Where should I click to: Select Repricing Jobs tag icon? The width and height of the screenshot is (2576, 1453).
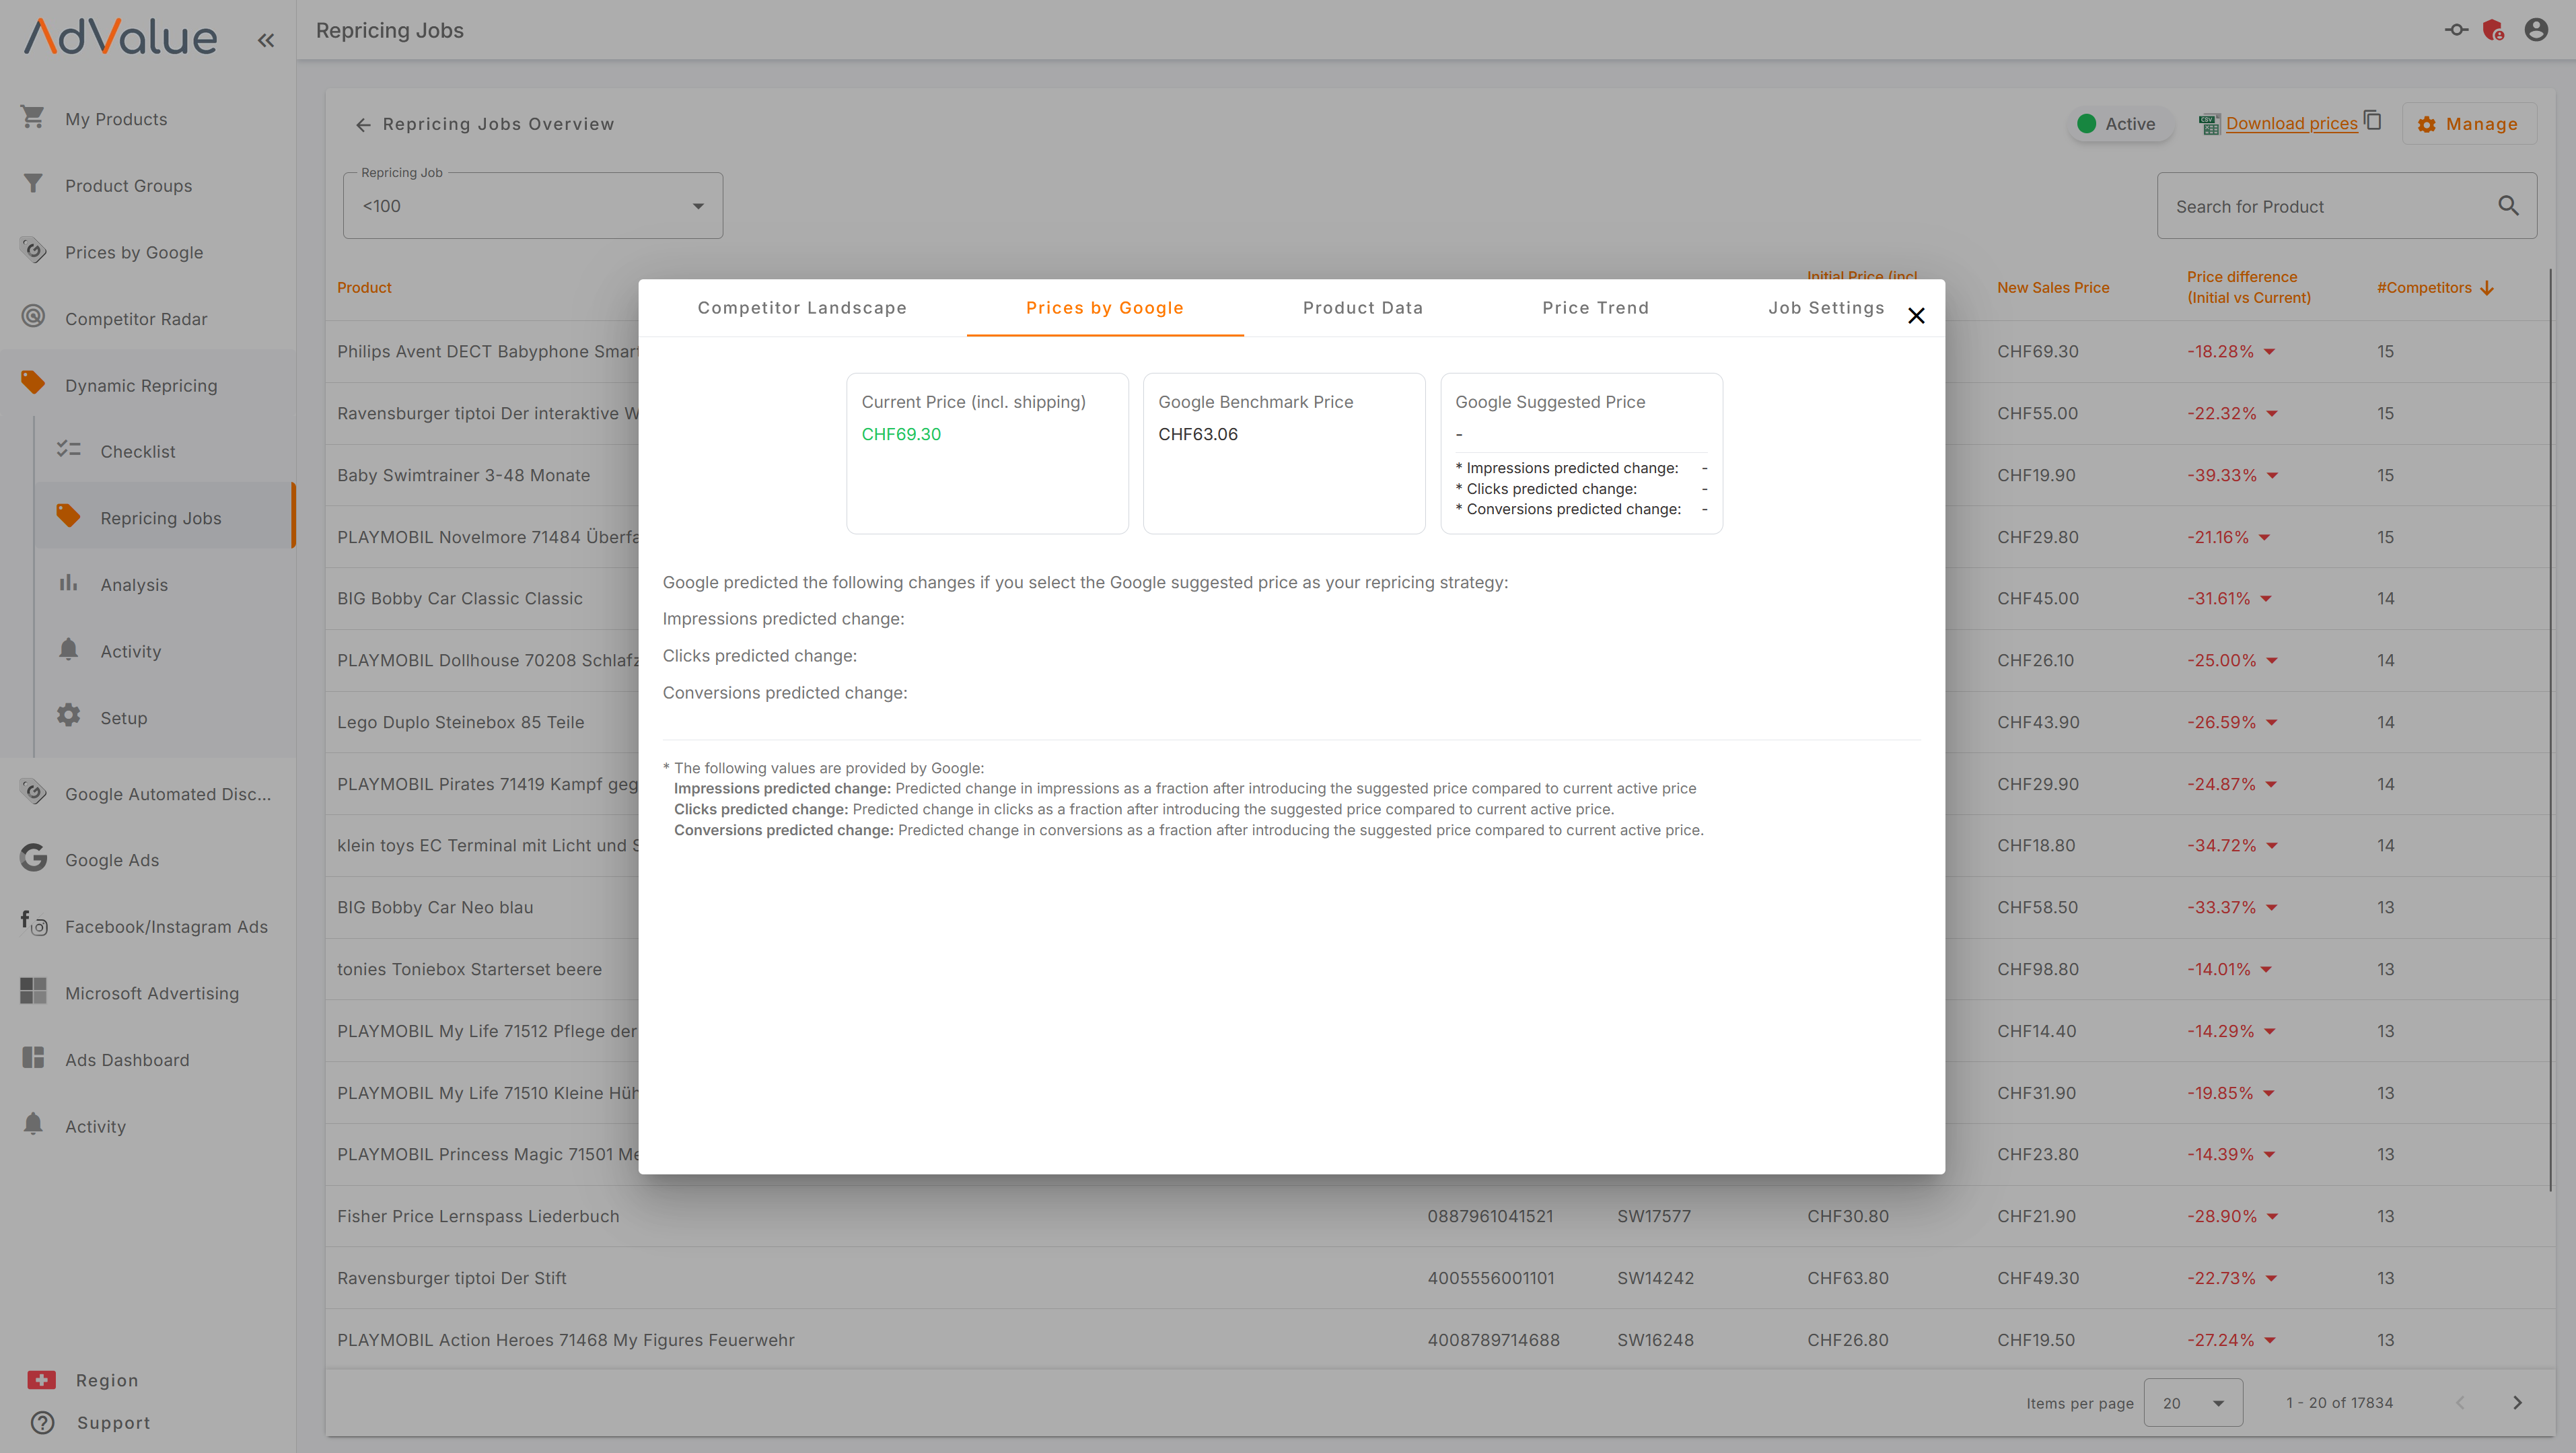(68, 517)
